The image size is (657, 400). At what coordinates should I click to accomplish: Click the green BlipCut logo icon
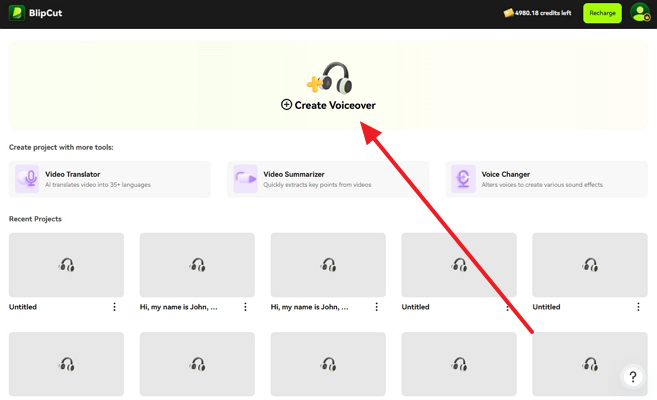click(x=17, y=13)
